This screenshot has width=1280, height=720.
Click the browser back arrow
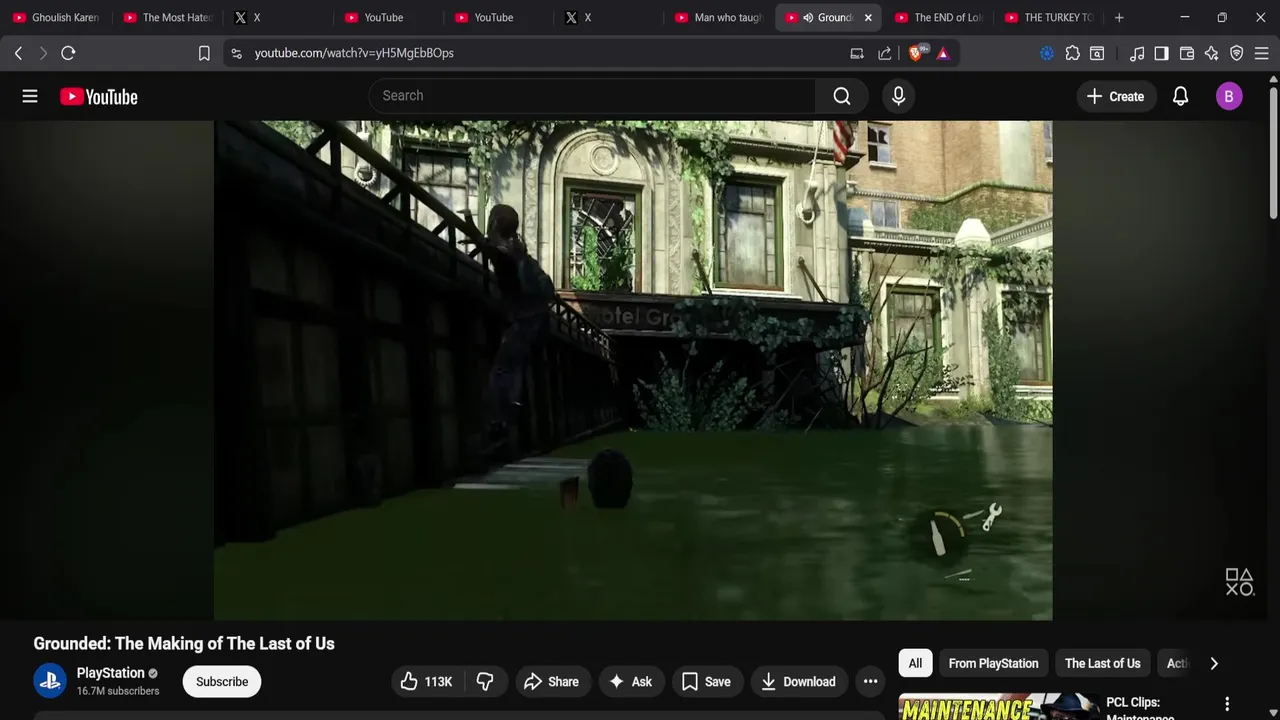[18, 53]
